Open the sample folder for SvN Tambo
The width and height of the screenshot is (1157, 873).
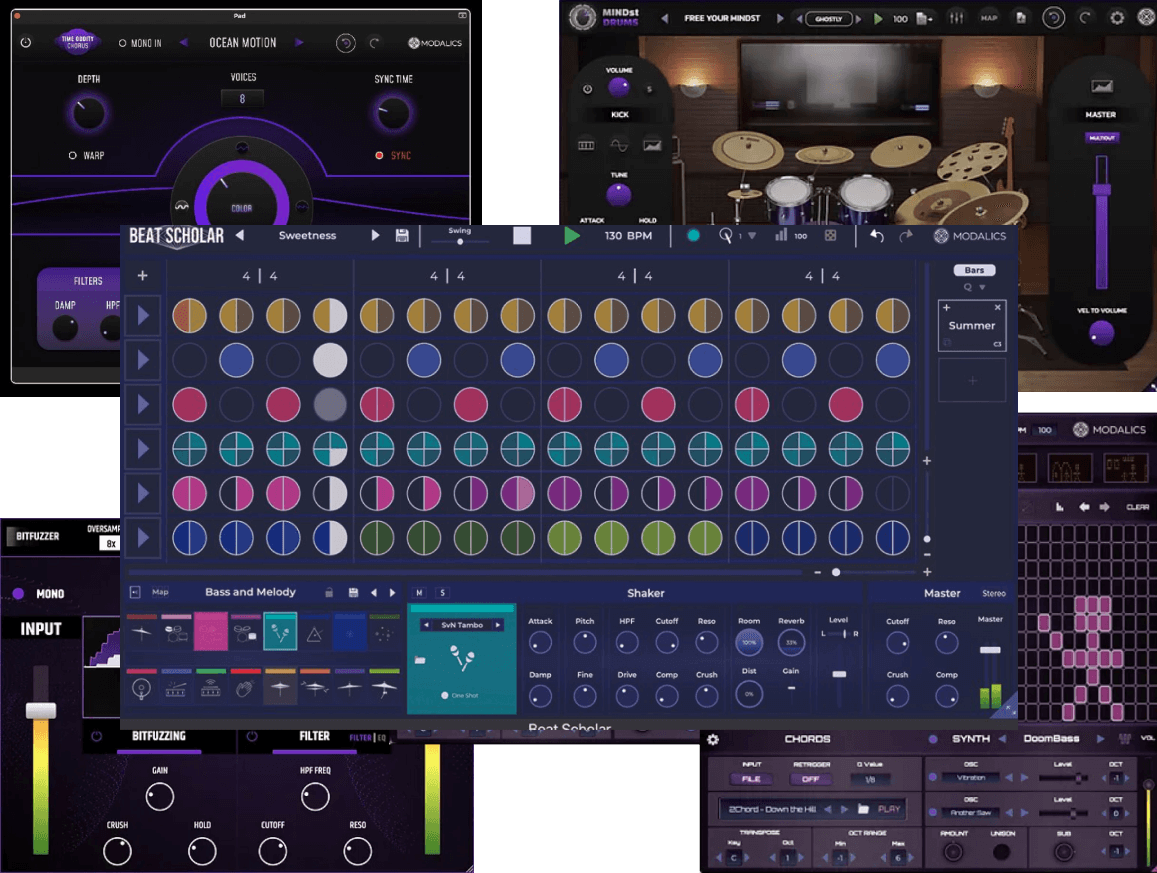[421, 660]
